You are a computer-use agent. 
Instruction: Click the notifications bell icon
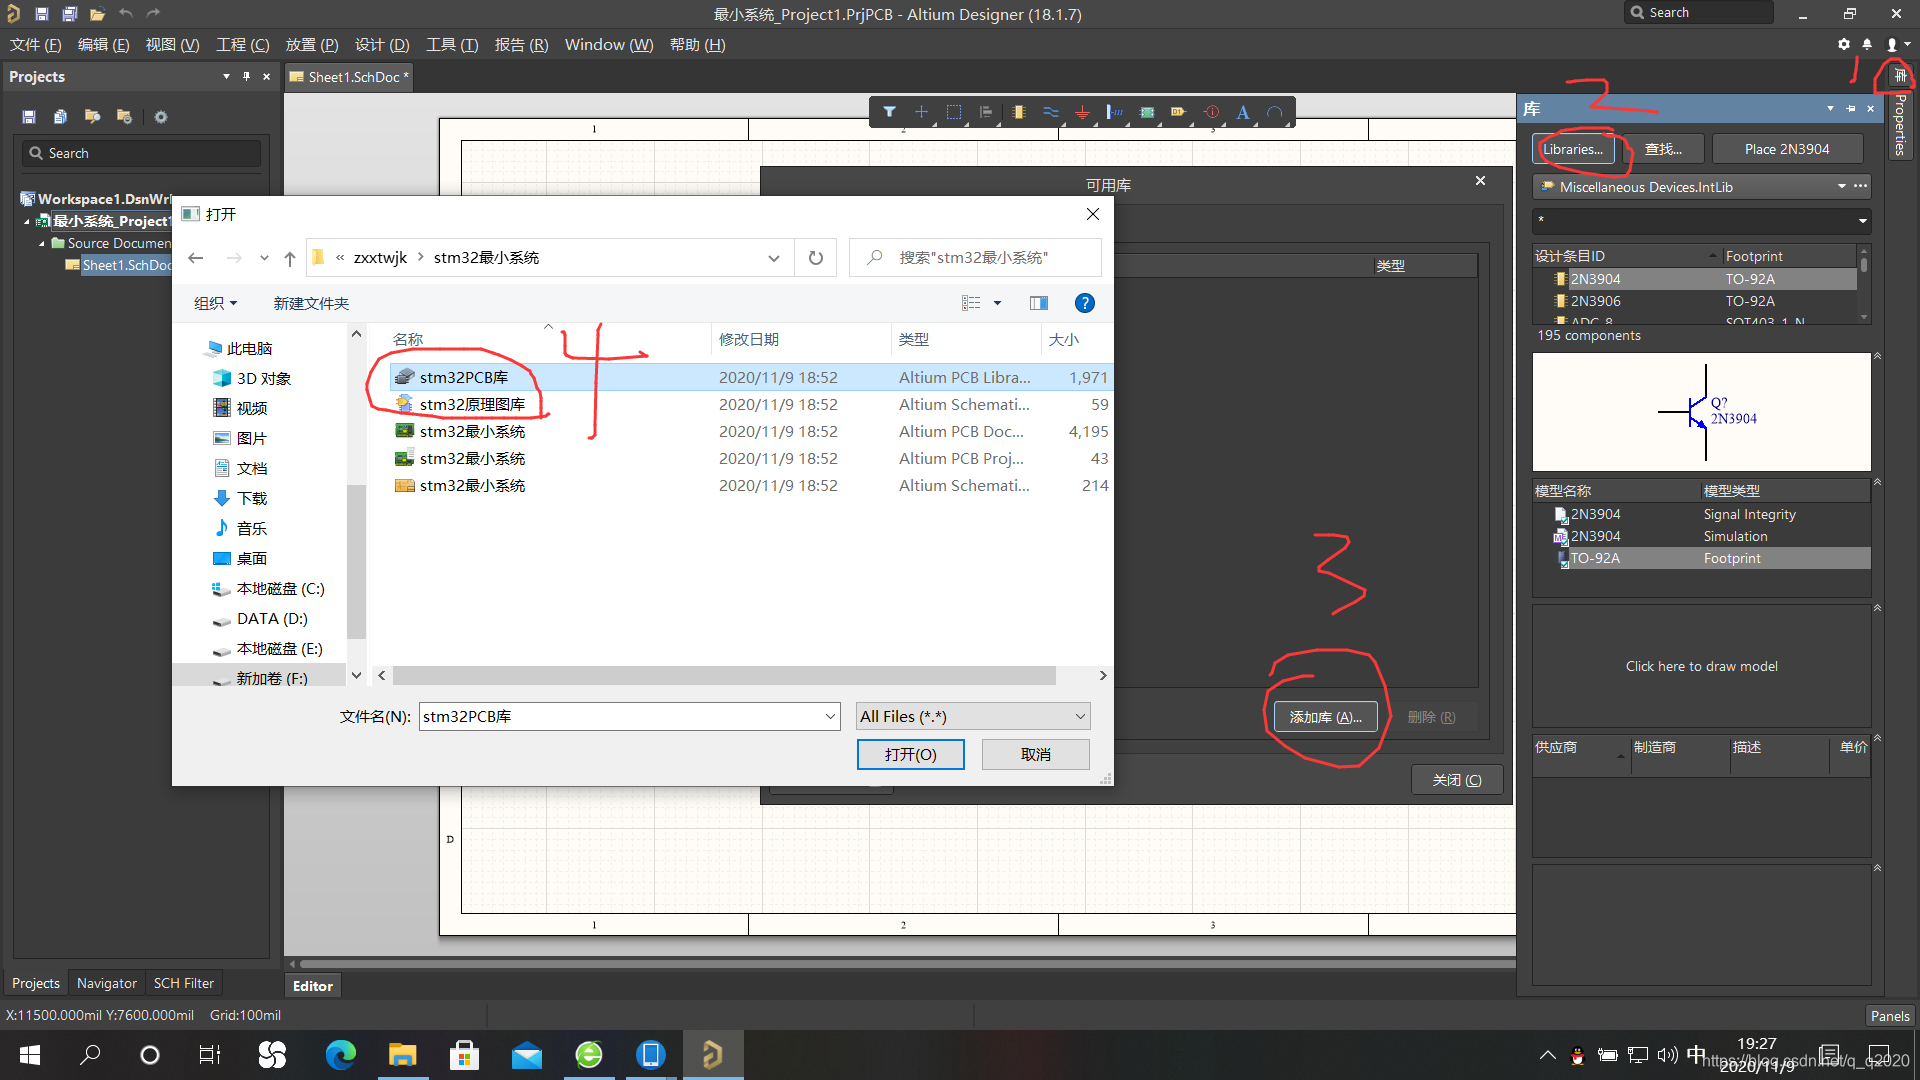[x=1867, y=45]
